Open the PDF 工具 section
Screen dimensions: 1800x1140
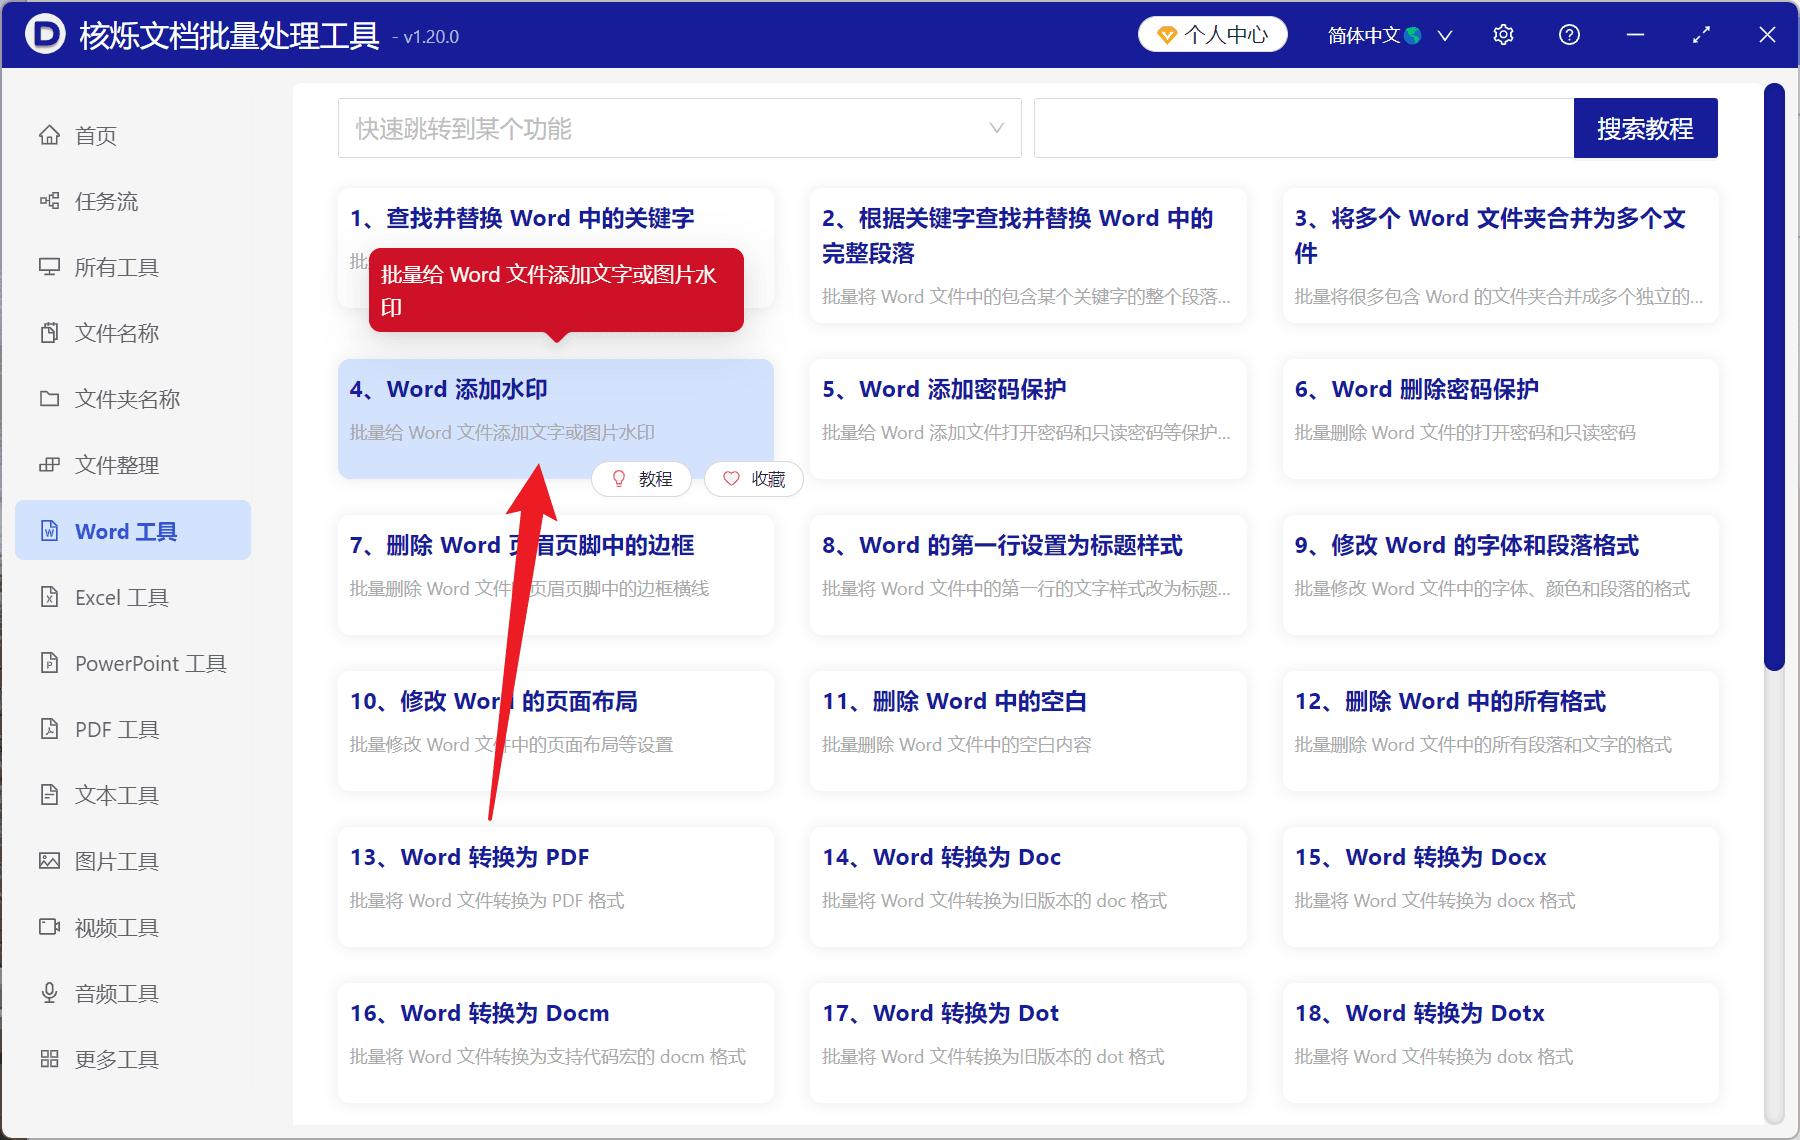click(115, 728)
